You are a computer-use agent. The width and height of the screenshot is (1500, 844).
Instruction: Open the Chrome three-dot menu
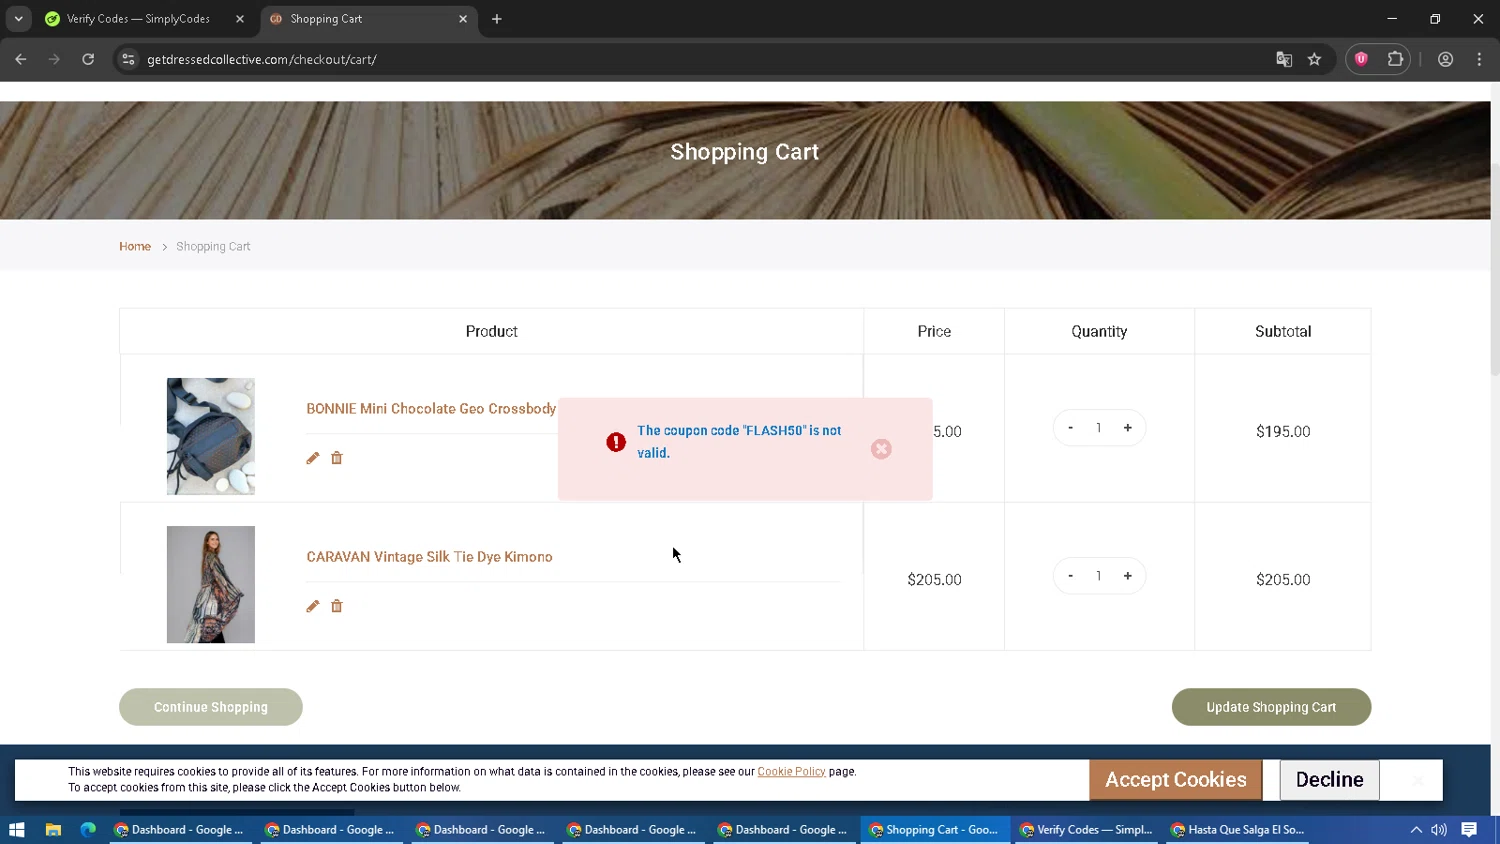(1479, 60)
